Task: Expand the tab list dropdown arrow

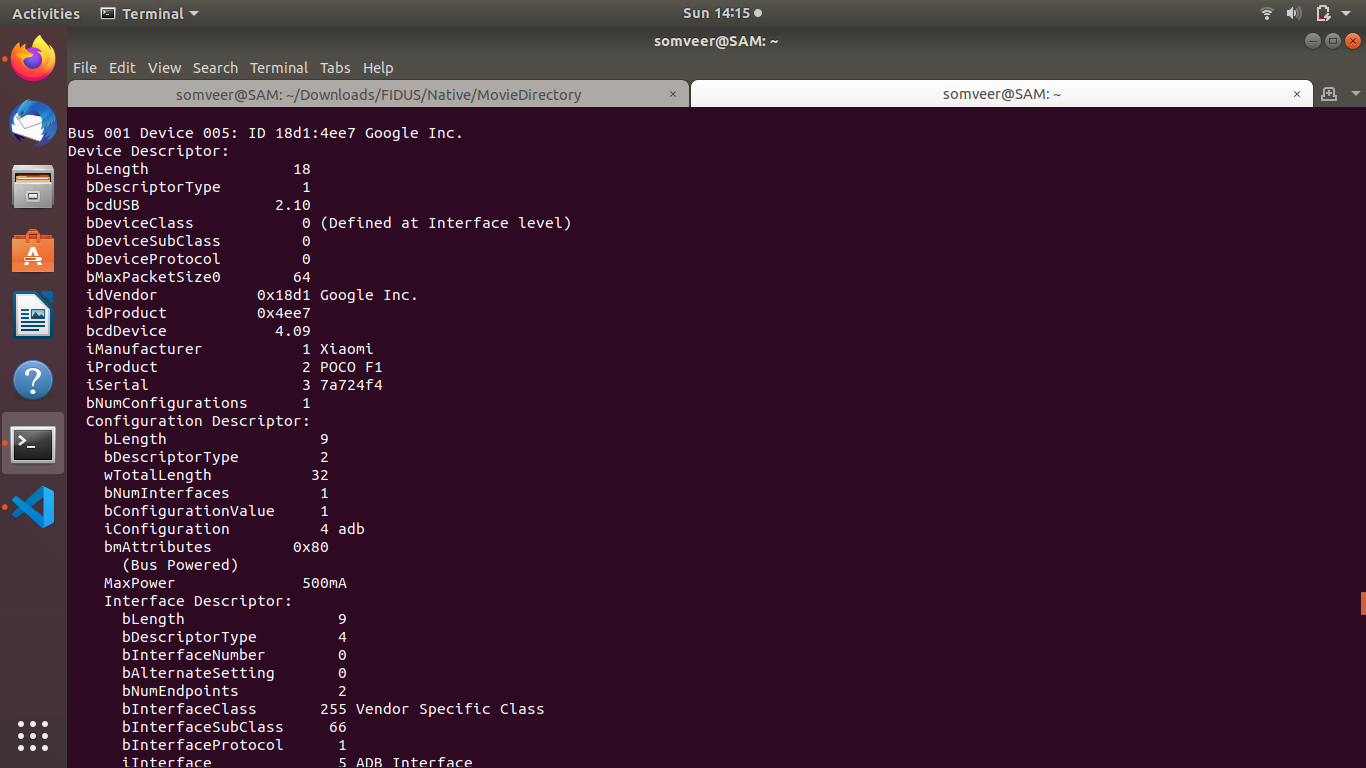Action: (1355, 94)
